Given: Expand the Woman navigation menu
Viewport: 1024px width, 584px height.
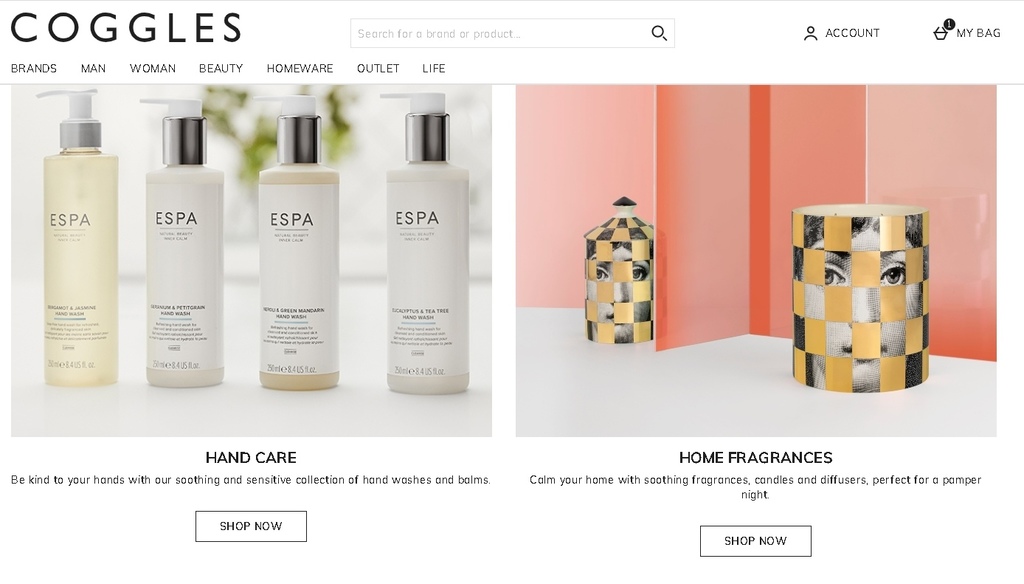Looking at the screenshot, I should [153, 68].
